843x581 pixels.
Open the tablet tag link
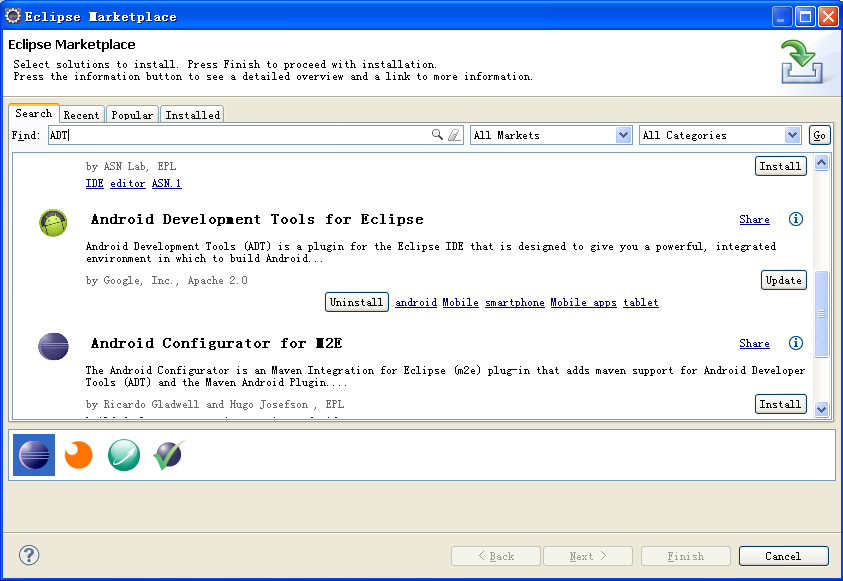click(x=641, y=302)
